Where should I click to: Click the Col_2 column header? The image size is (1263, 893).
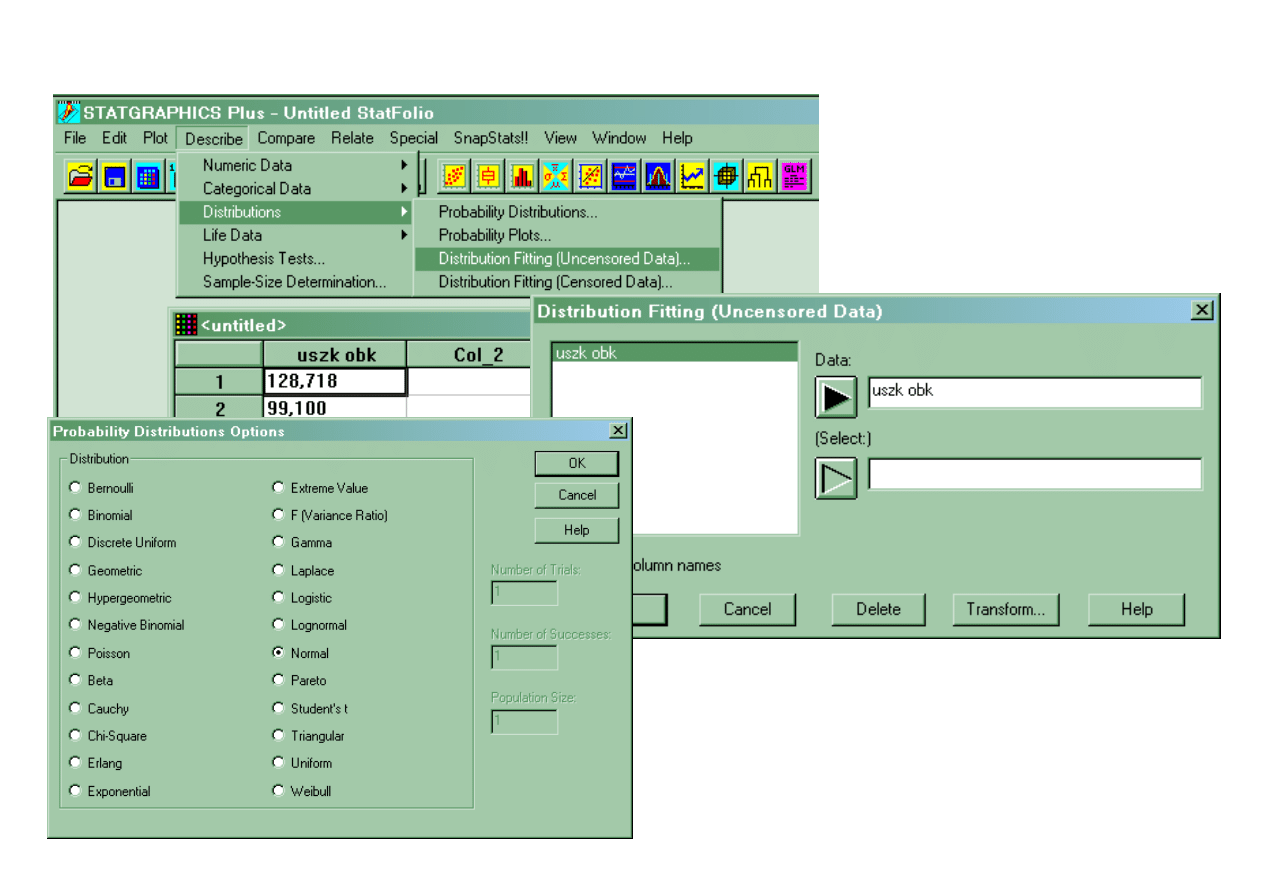point(469,354)
